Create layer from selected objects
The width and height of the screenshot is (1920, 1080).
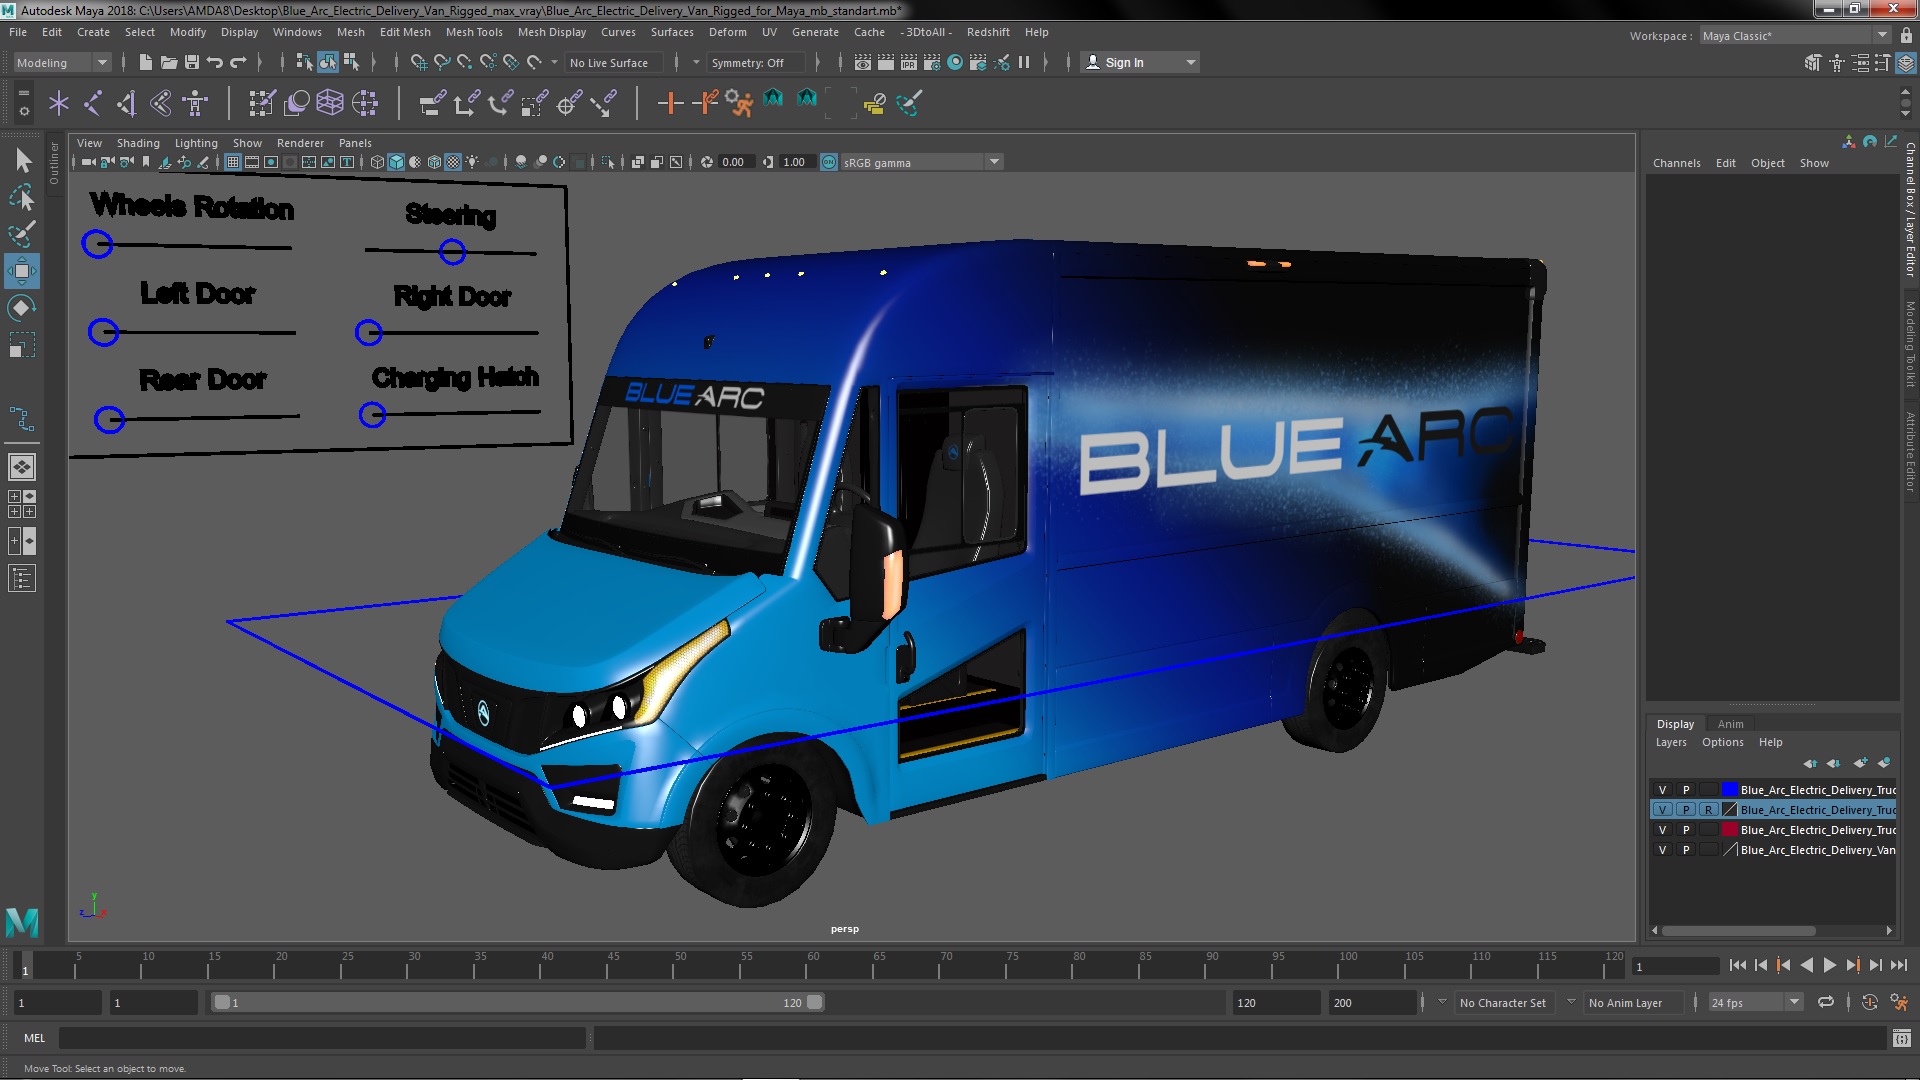[x=1884, y=763]
